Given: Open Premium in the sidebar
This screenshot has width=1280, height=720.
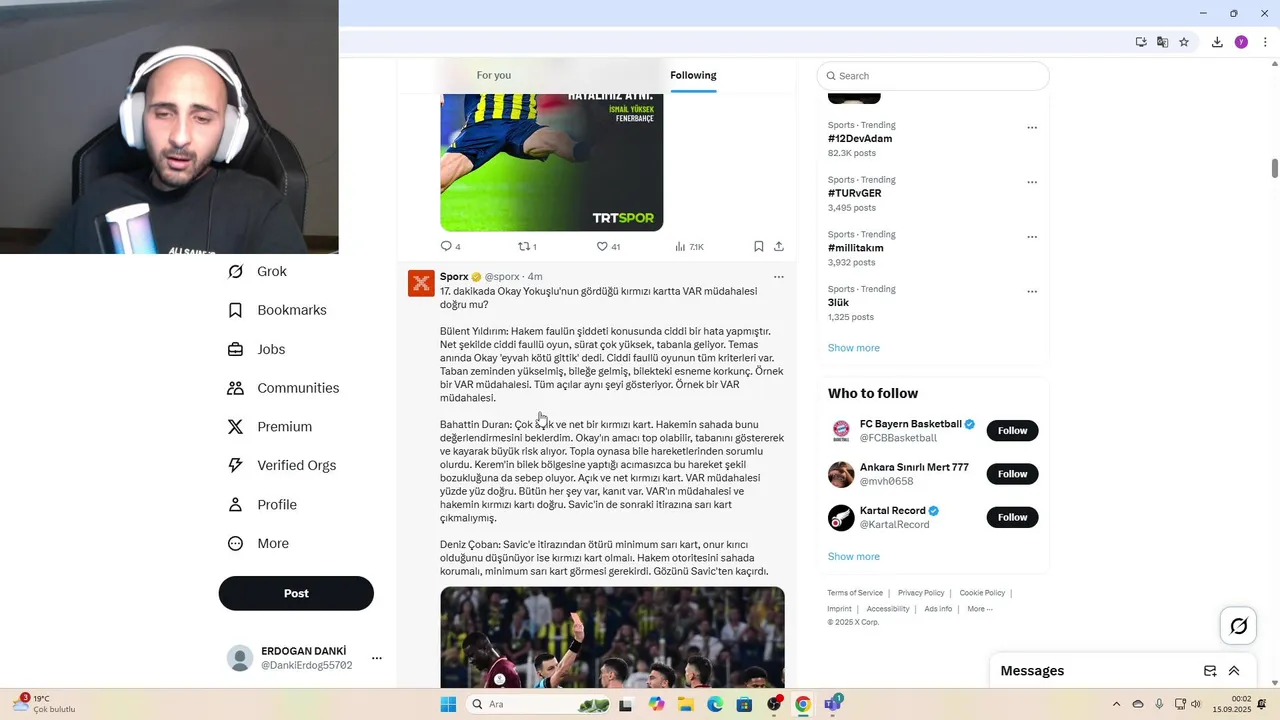Looking at the screenshot, I should tap(270, 427).
